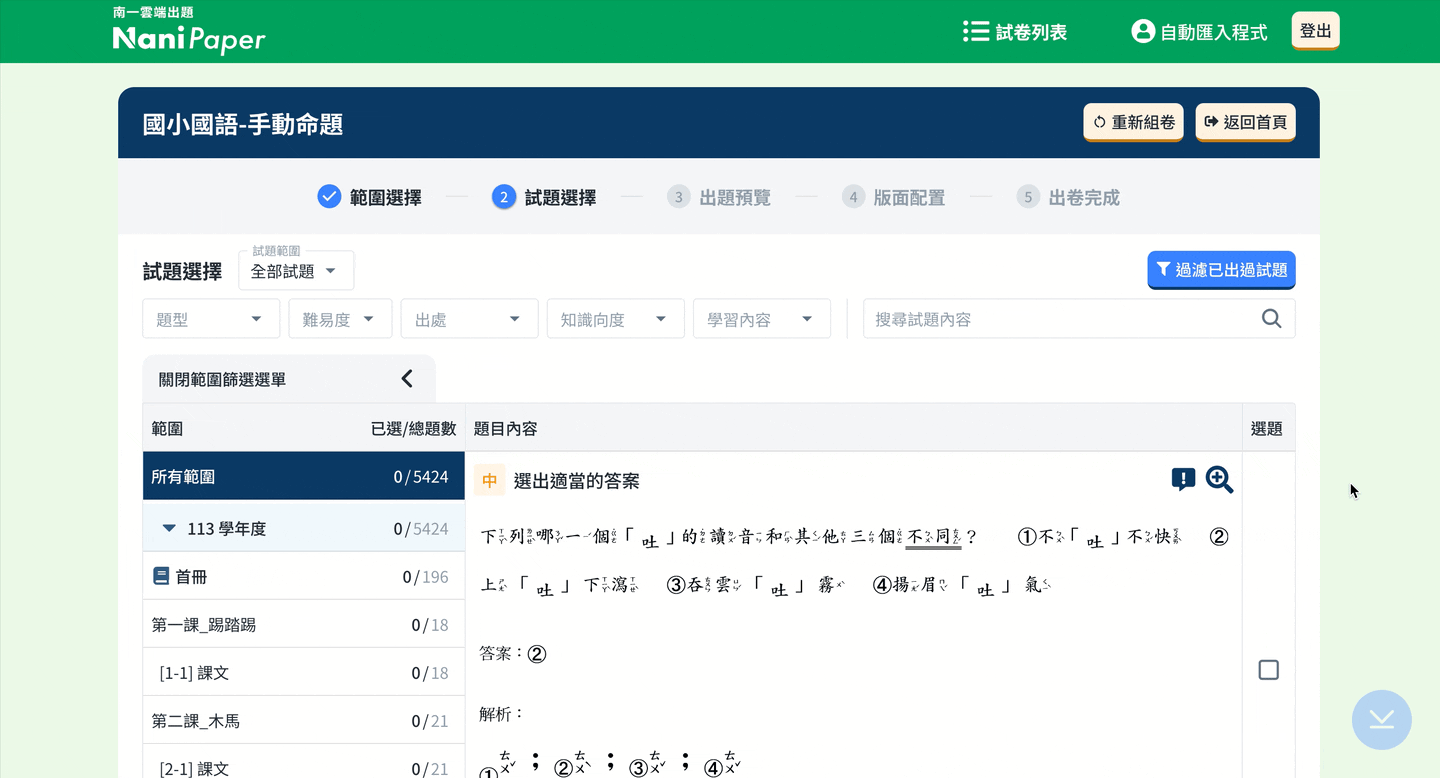The image size is (1440, 778).
Task: Click the 試卷列表 link text
Action: [1031, 32]
